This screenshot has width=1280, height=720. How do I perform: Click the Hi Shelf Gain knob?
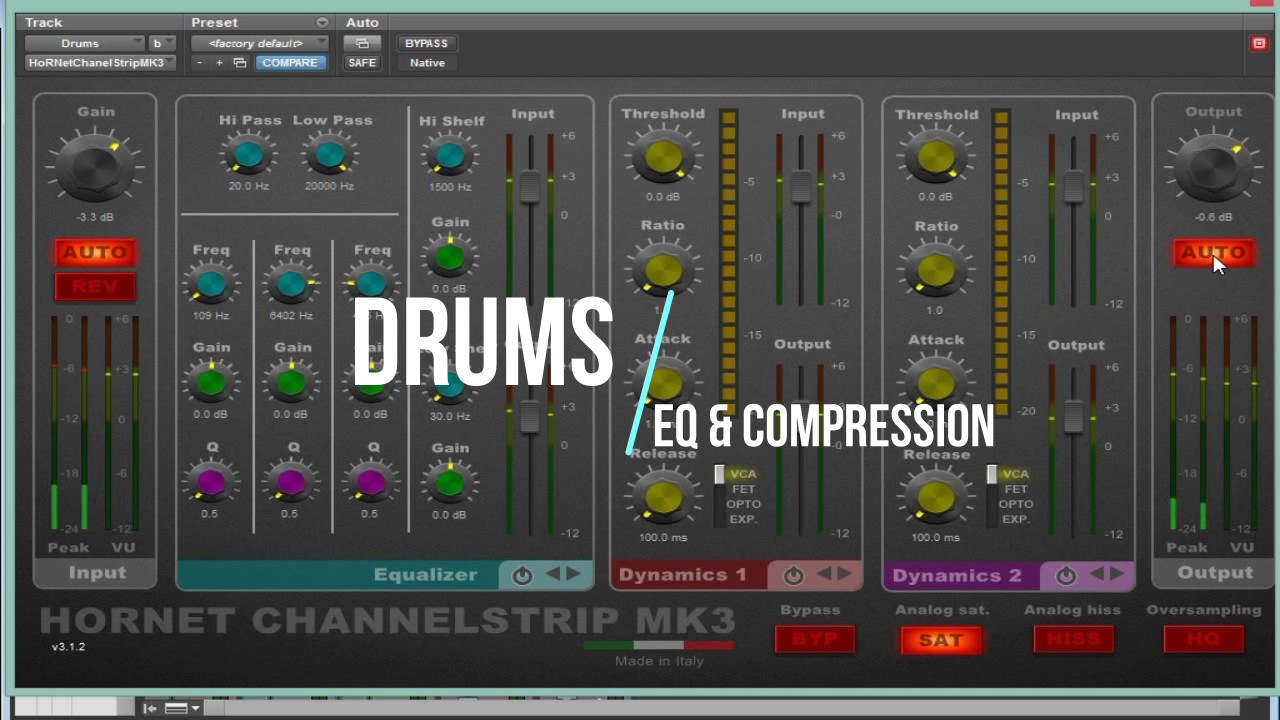(450, 257)
